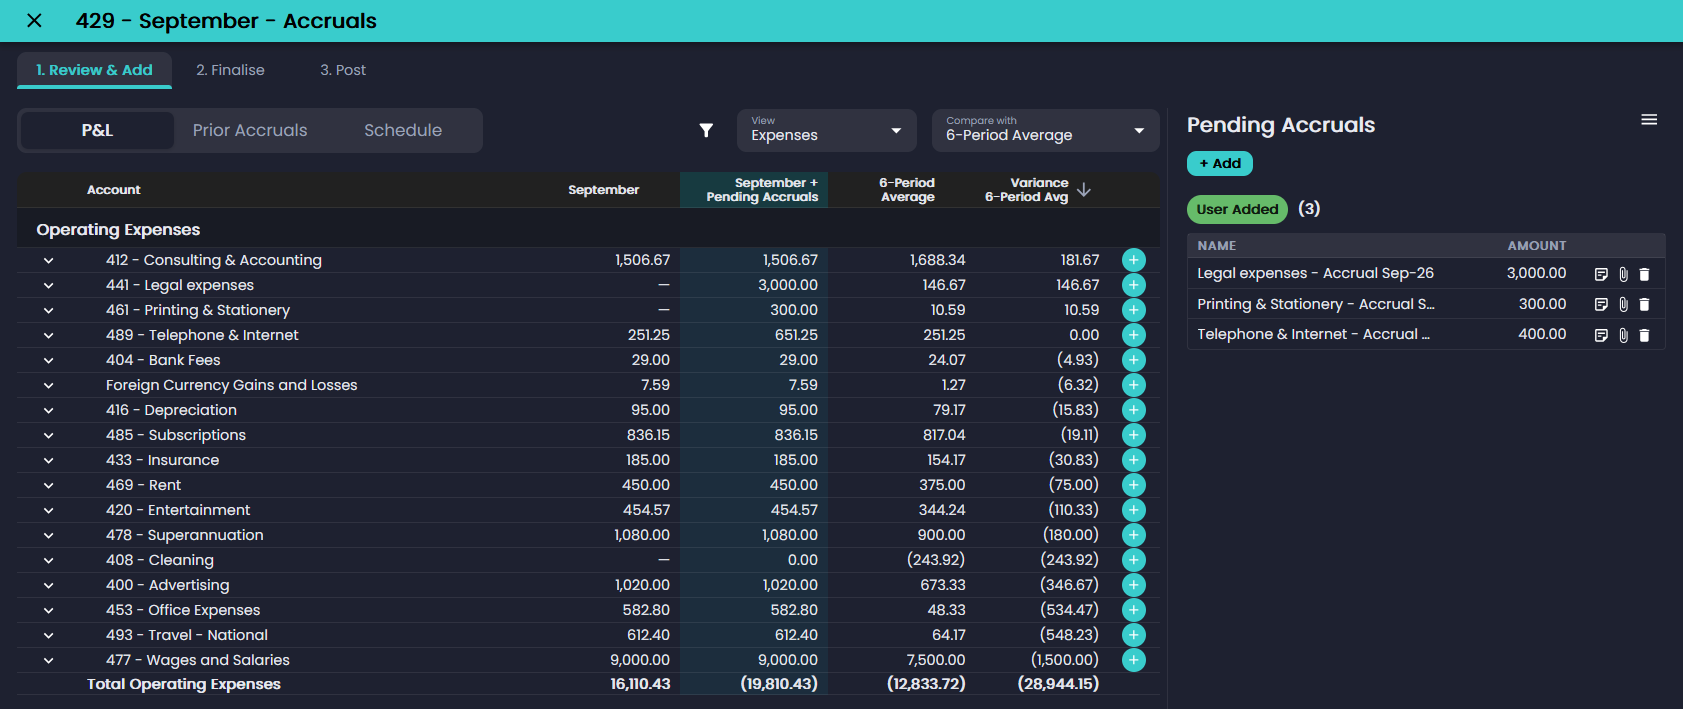Open attachment for Printing & Stationery accrual
The width and height of the screenshot is (1683, 709).
(1623, 304)
